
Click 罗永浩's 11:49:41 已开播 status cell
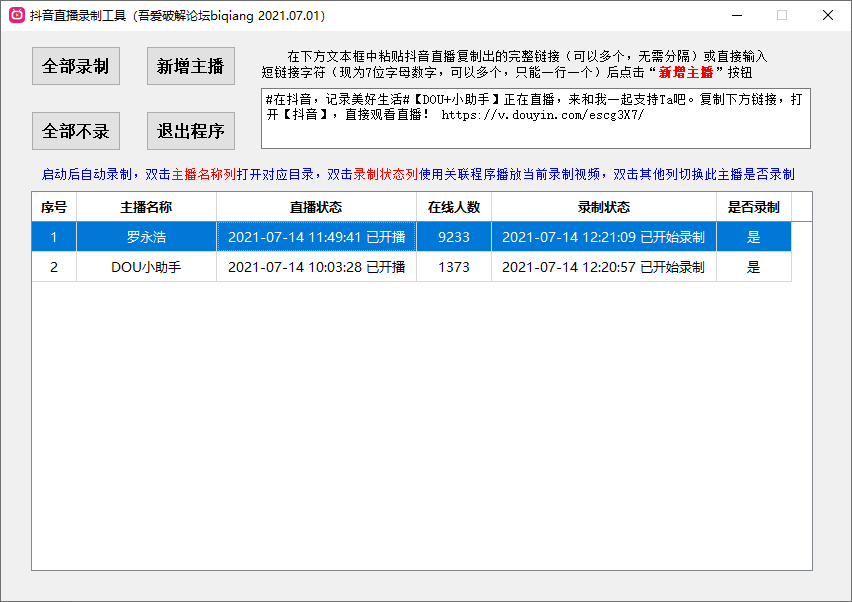click(316, 237)
